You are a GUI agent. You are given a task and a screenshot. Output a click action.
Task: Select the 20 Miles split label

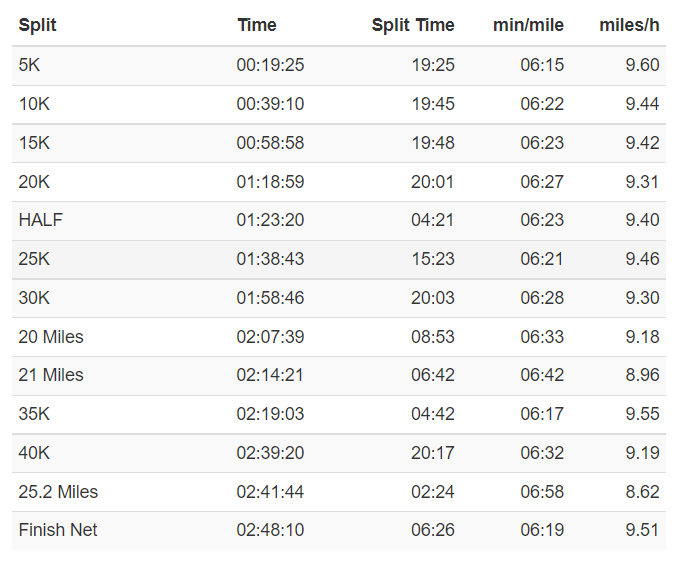coord(51,337)
